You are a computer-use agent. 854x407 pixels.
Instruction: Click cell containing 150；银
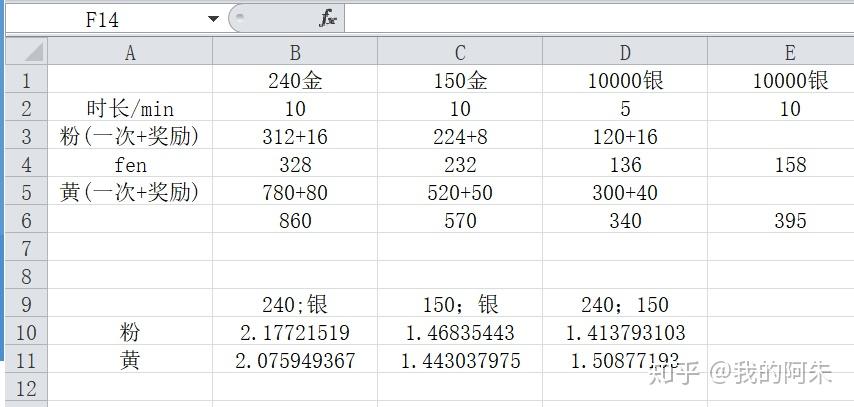[x=460, y=304]
